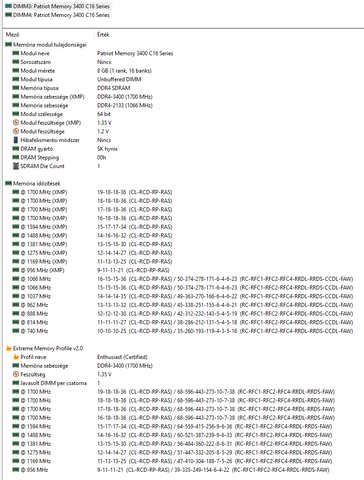The image size is (364, 480).
Task: Select the Unbuffered DIMM value
Action: 119,79
